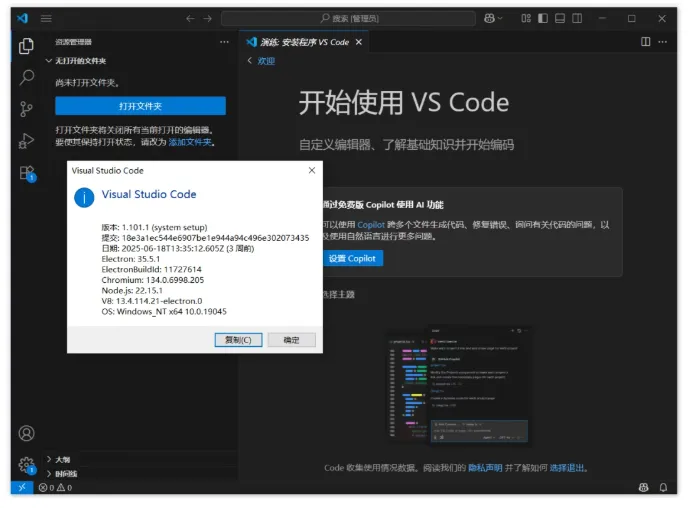Click the Set up Copilot button

(x=352, y=258)
